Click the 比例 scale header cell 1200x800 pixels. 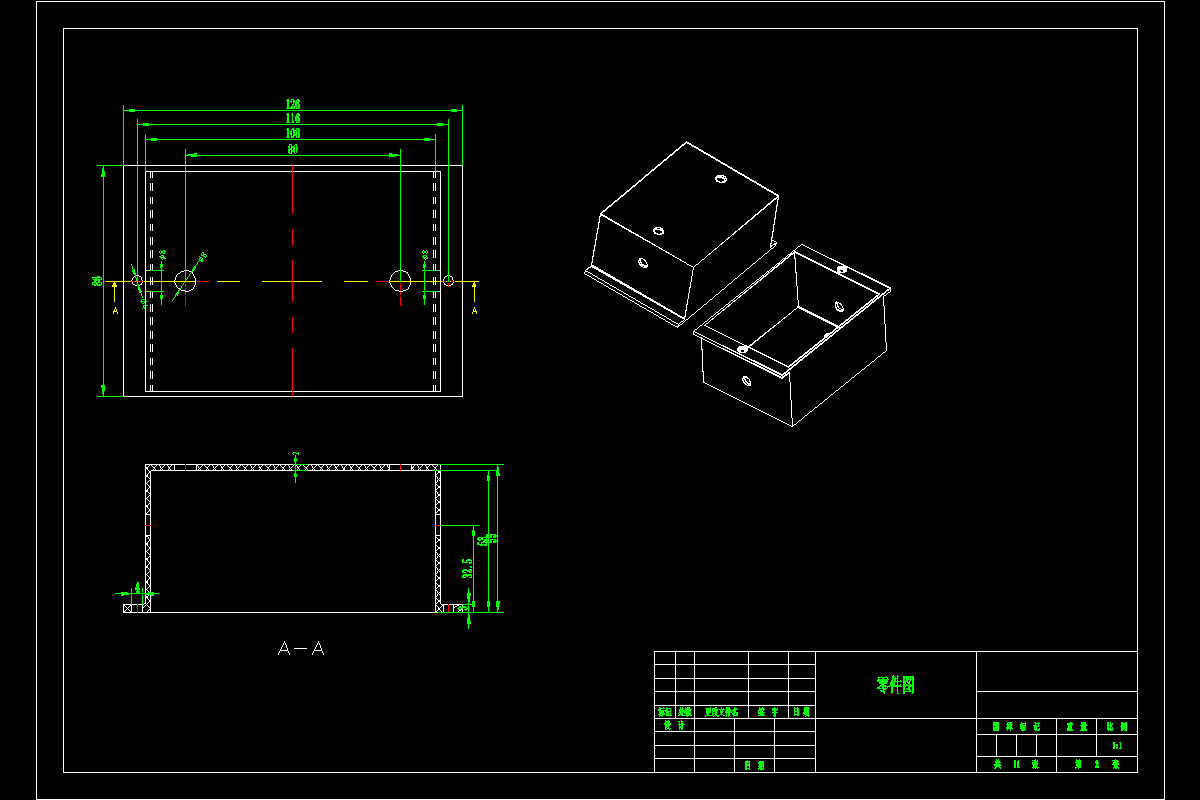tap(1117, 727)
